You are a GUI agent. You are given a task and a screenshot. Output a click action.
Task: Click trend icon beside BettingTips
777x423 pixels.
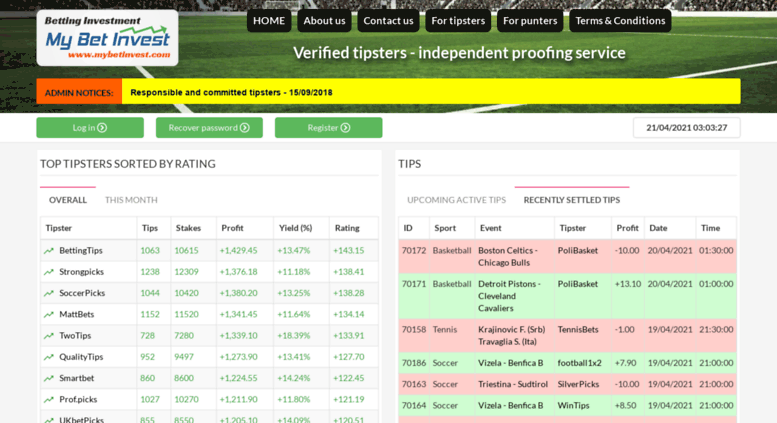[49, 251]
